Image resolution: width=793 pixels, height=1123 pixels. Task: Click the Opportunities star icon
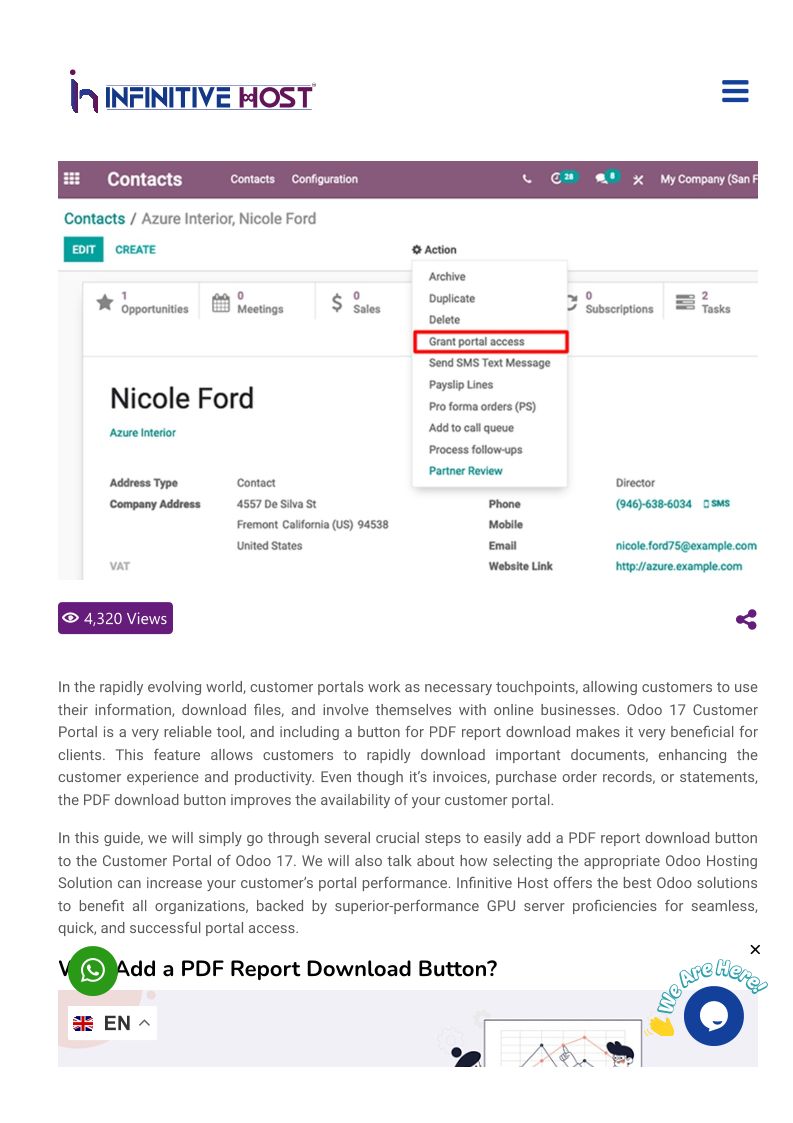104,302
